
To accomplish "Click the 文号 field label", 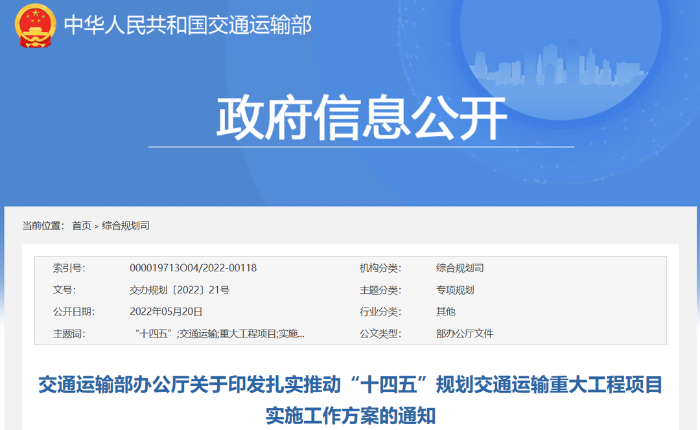I will click(x=63, y=290).
